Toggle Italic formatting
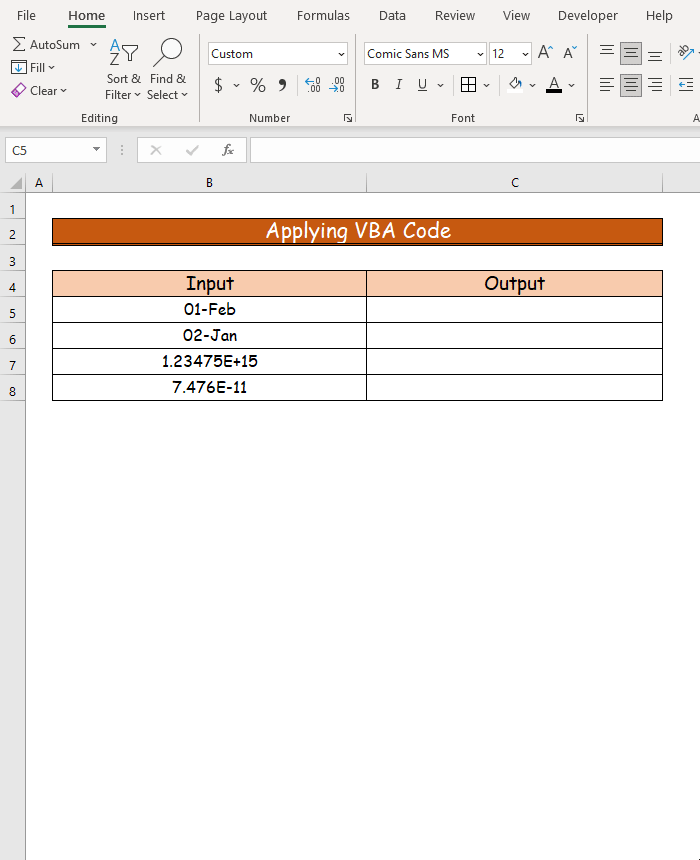The height and width of the screenshot is (860, 700). (399, 84)
